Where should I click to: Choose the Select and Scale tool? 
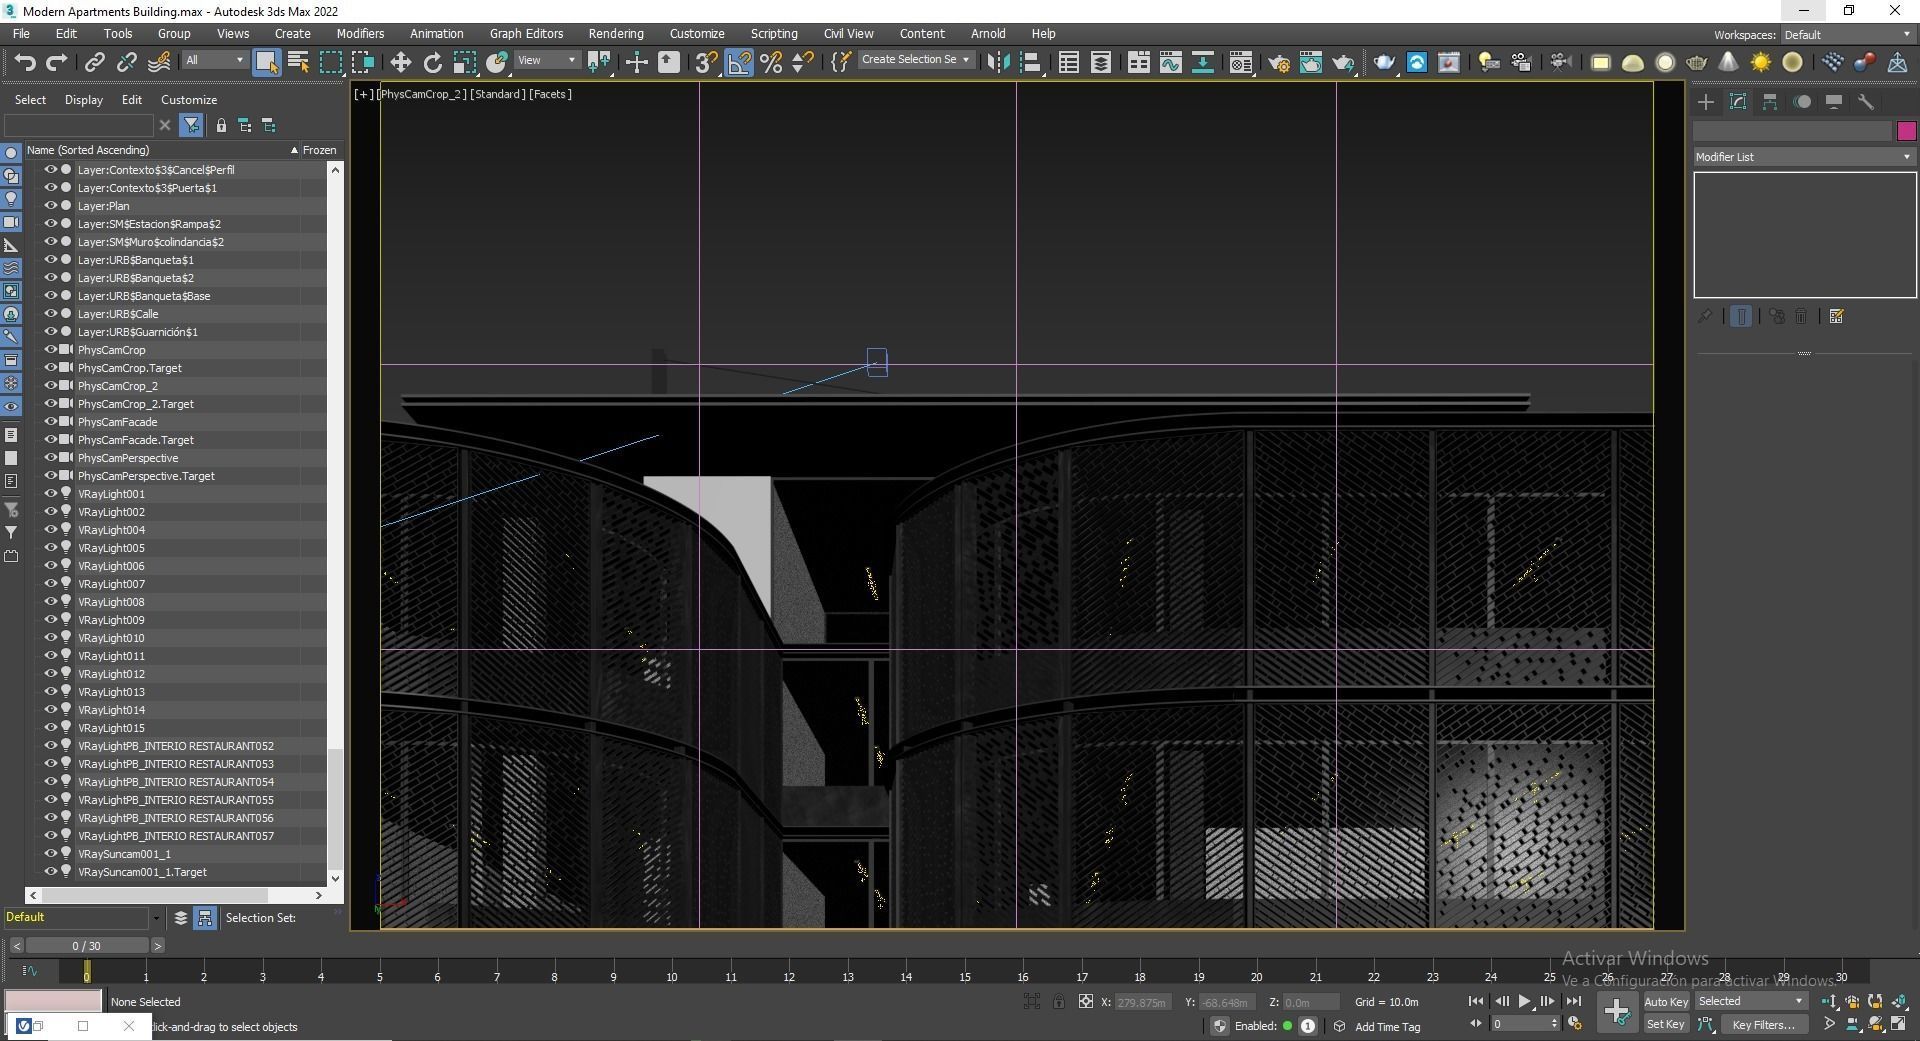[464, 62]
